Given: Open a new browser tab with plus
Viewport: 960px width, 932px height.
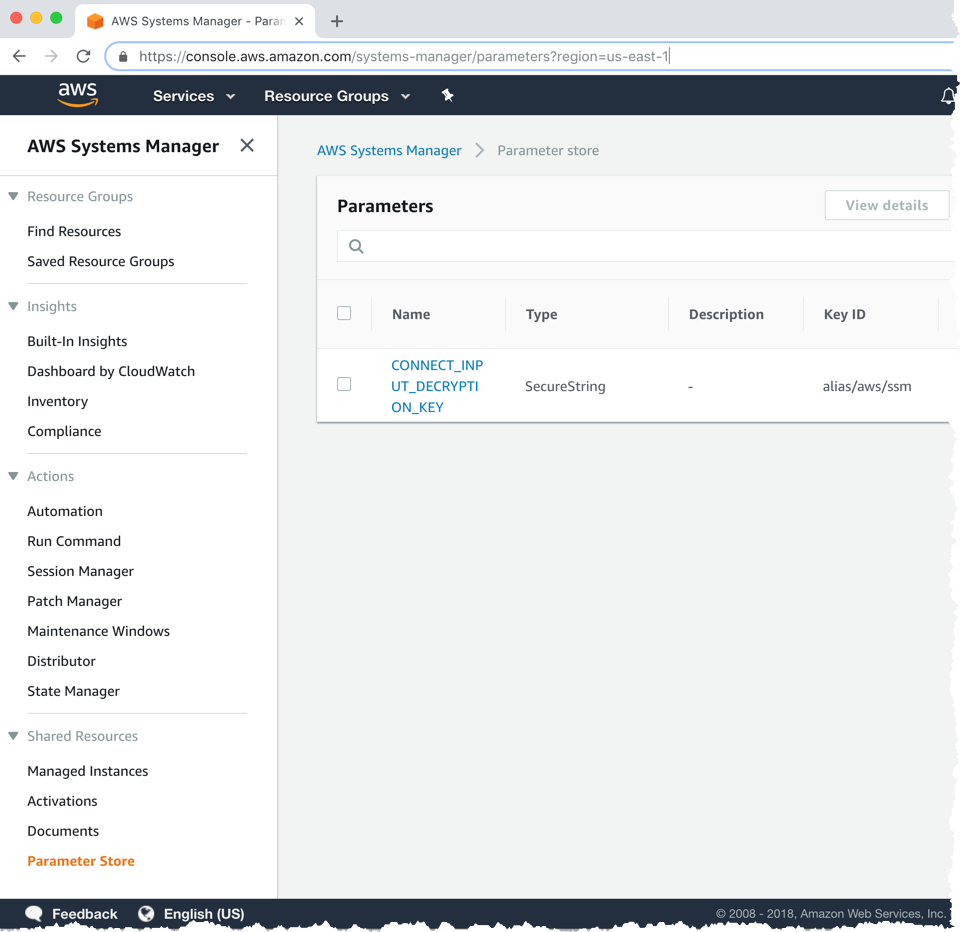Looking at the screenshot, I should (337, 21).
